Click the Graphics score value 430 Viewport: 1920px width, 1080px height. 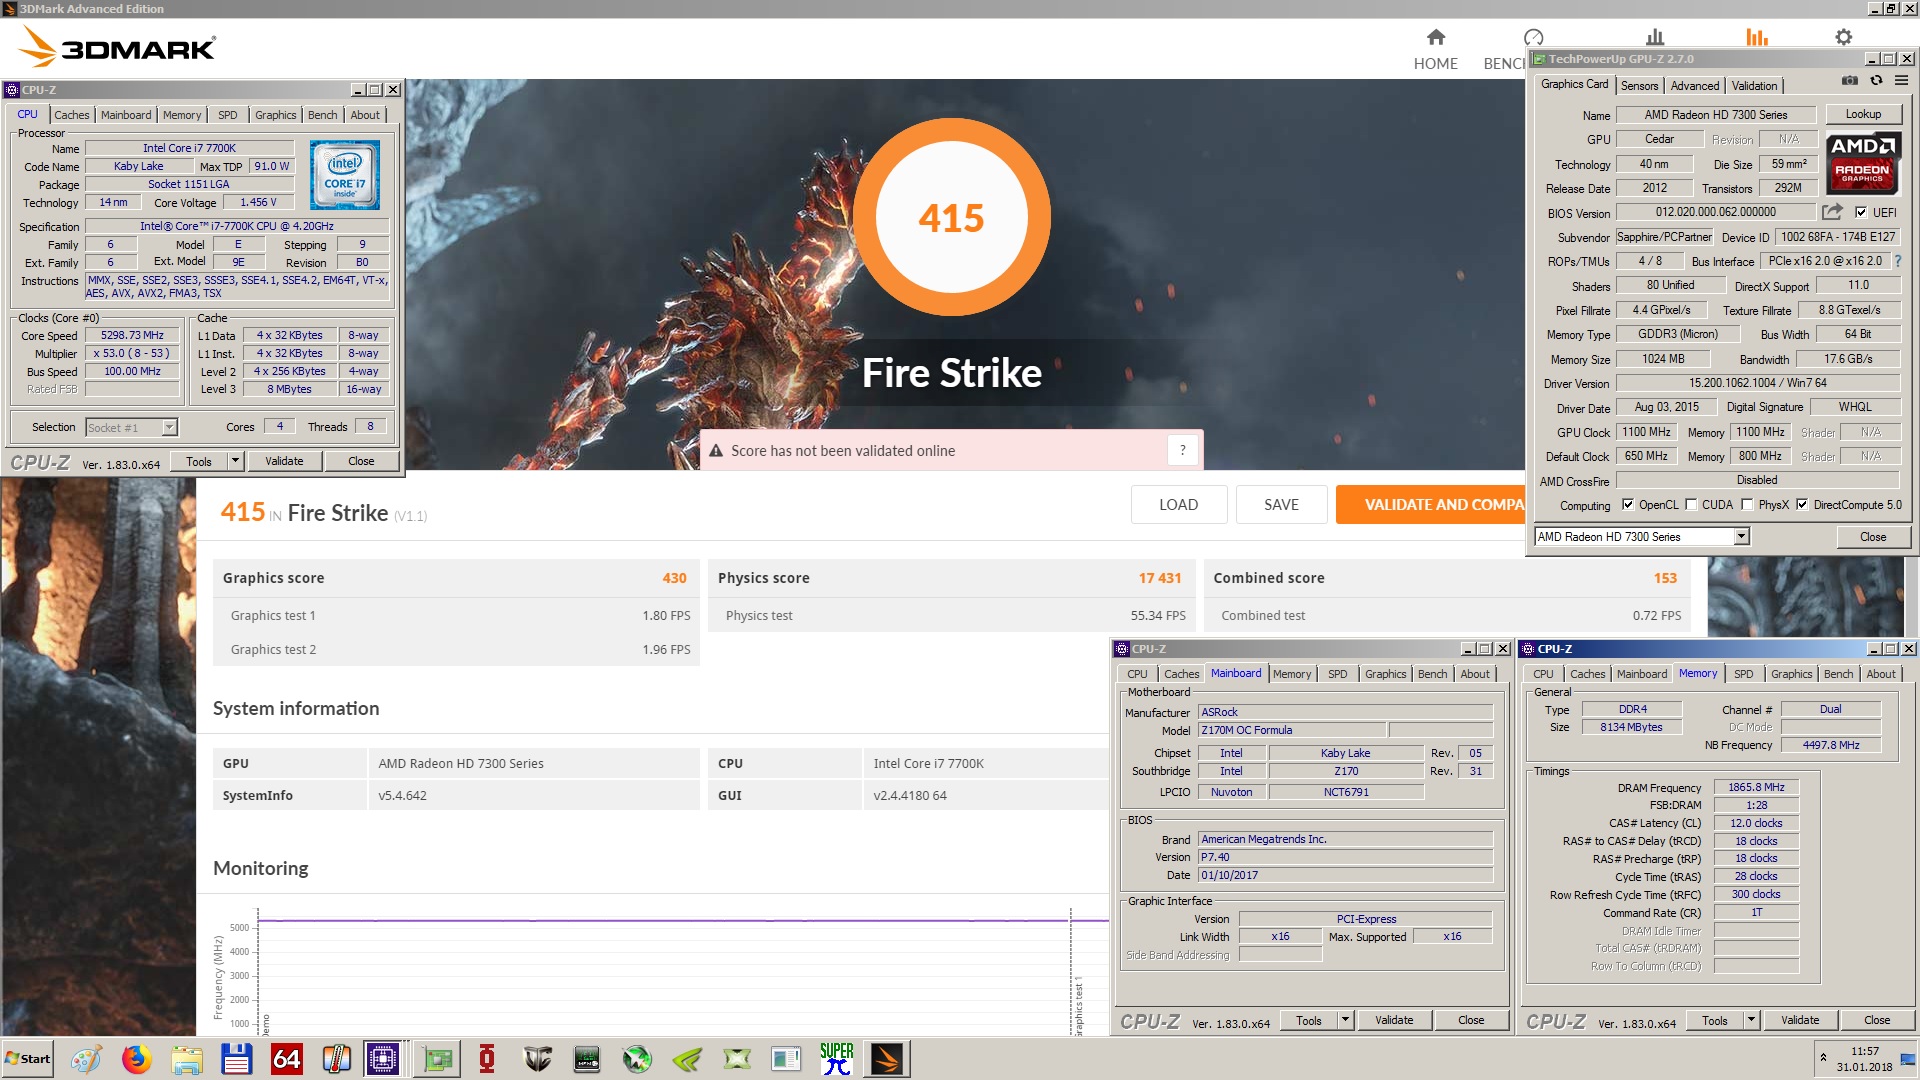coord(674,578)
